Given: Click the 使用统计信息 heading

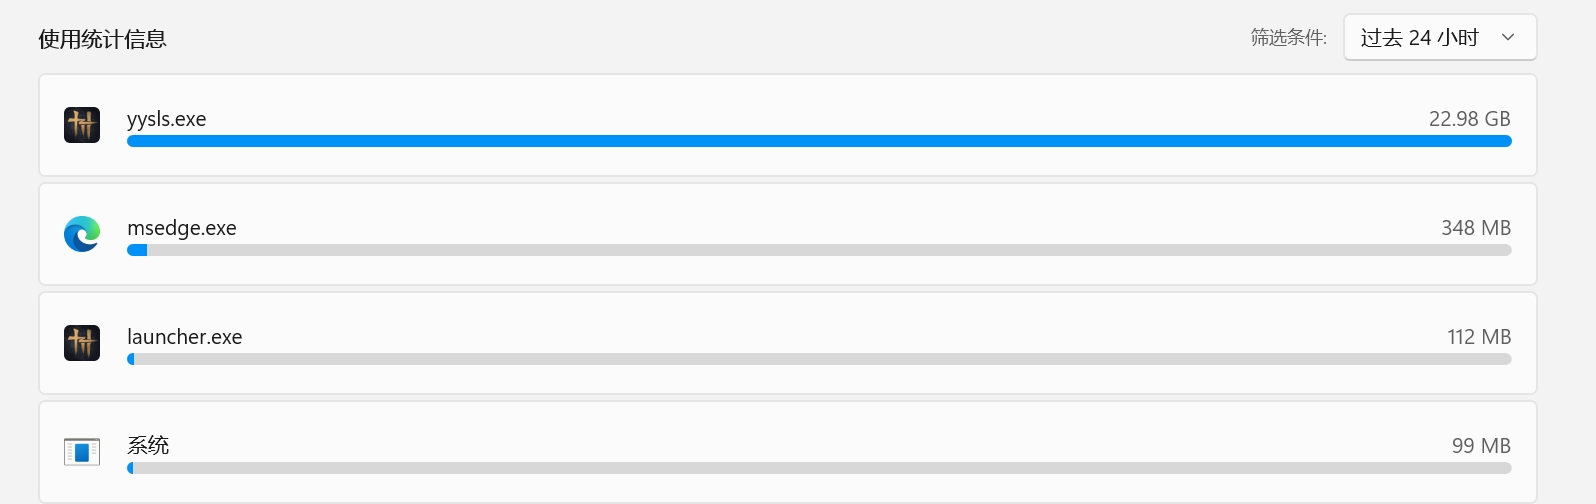Looking at the screenshot, I should point(102,39).
